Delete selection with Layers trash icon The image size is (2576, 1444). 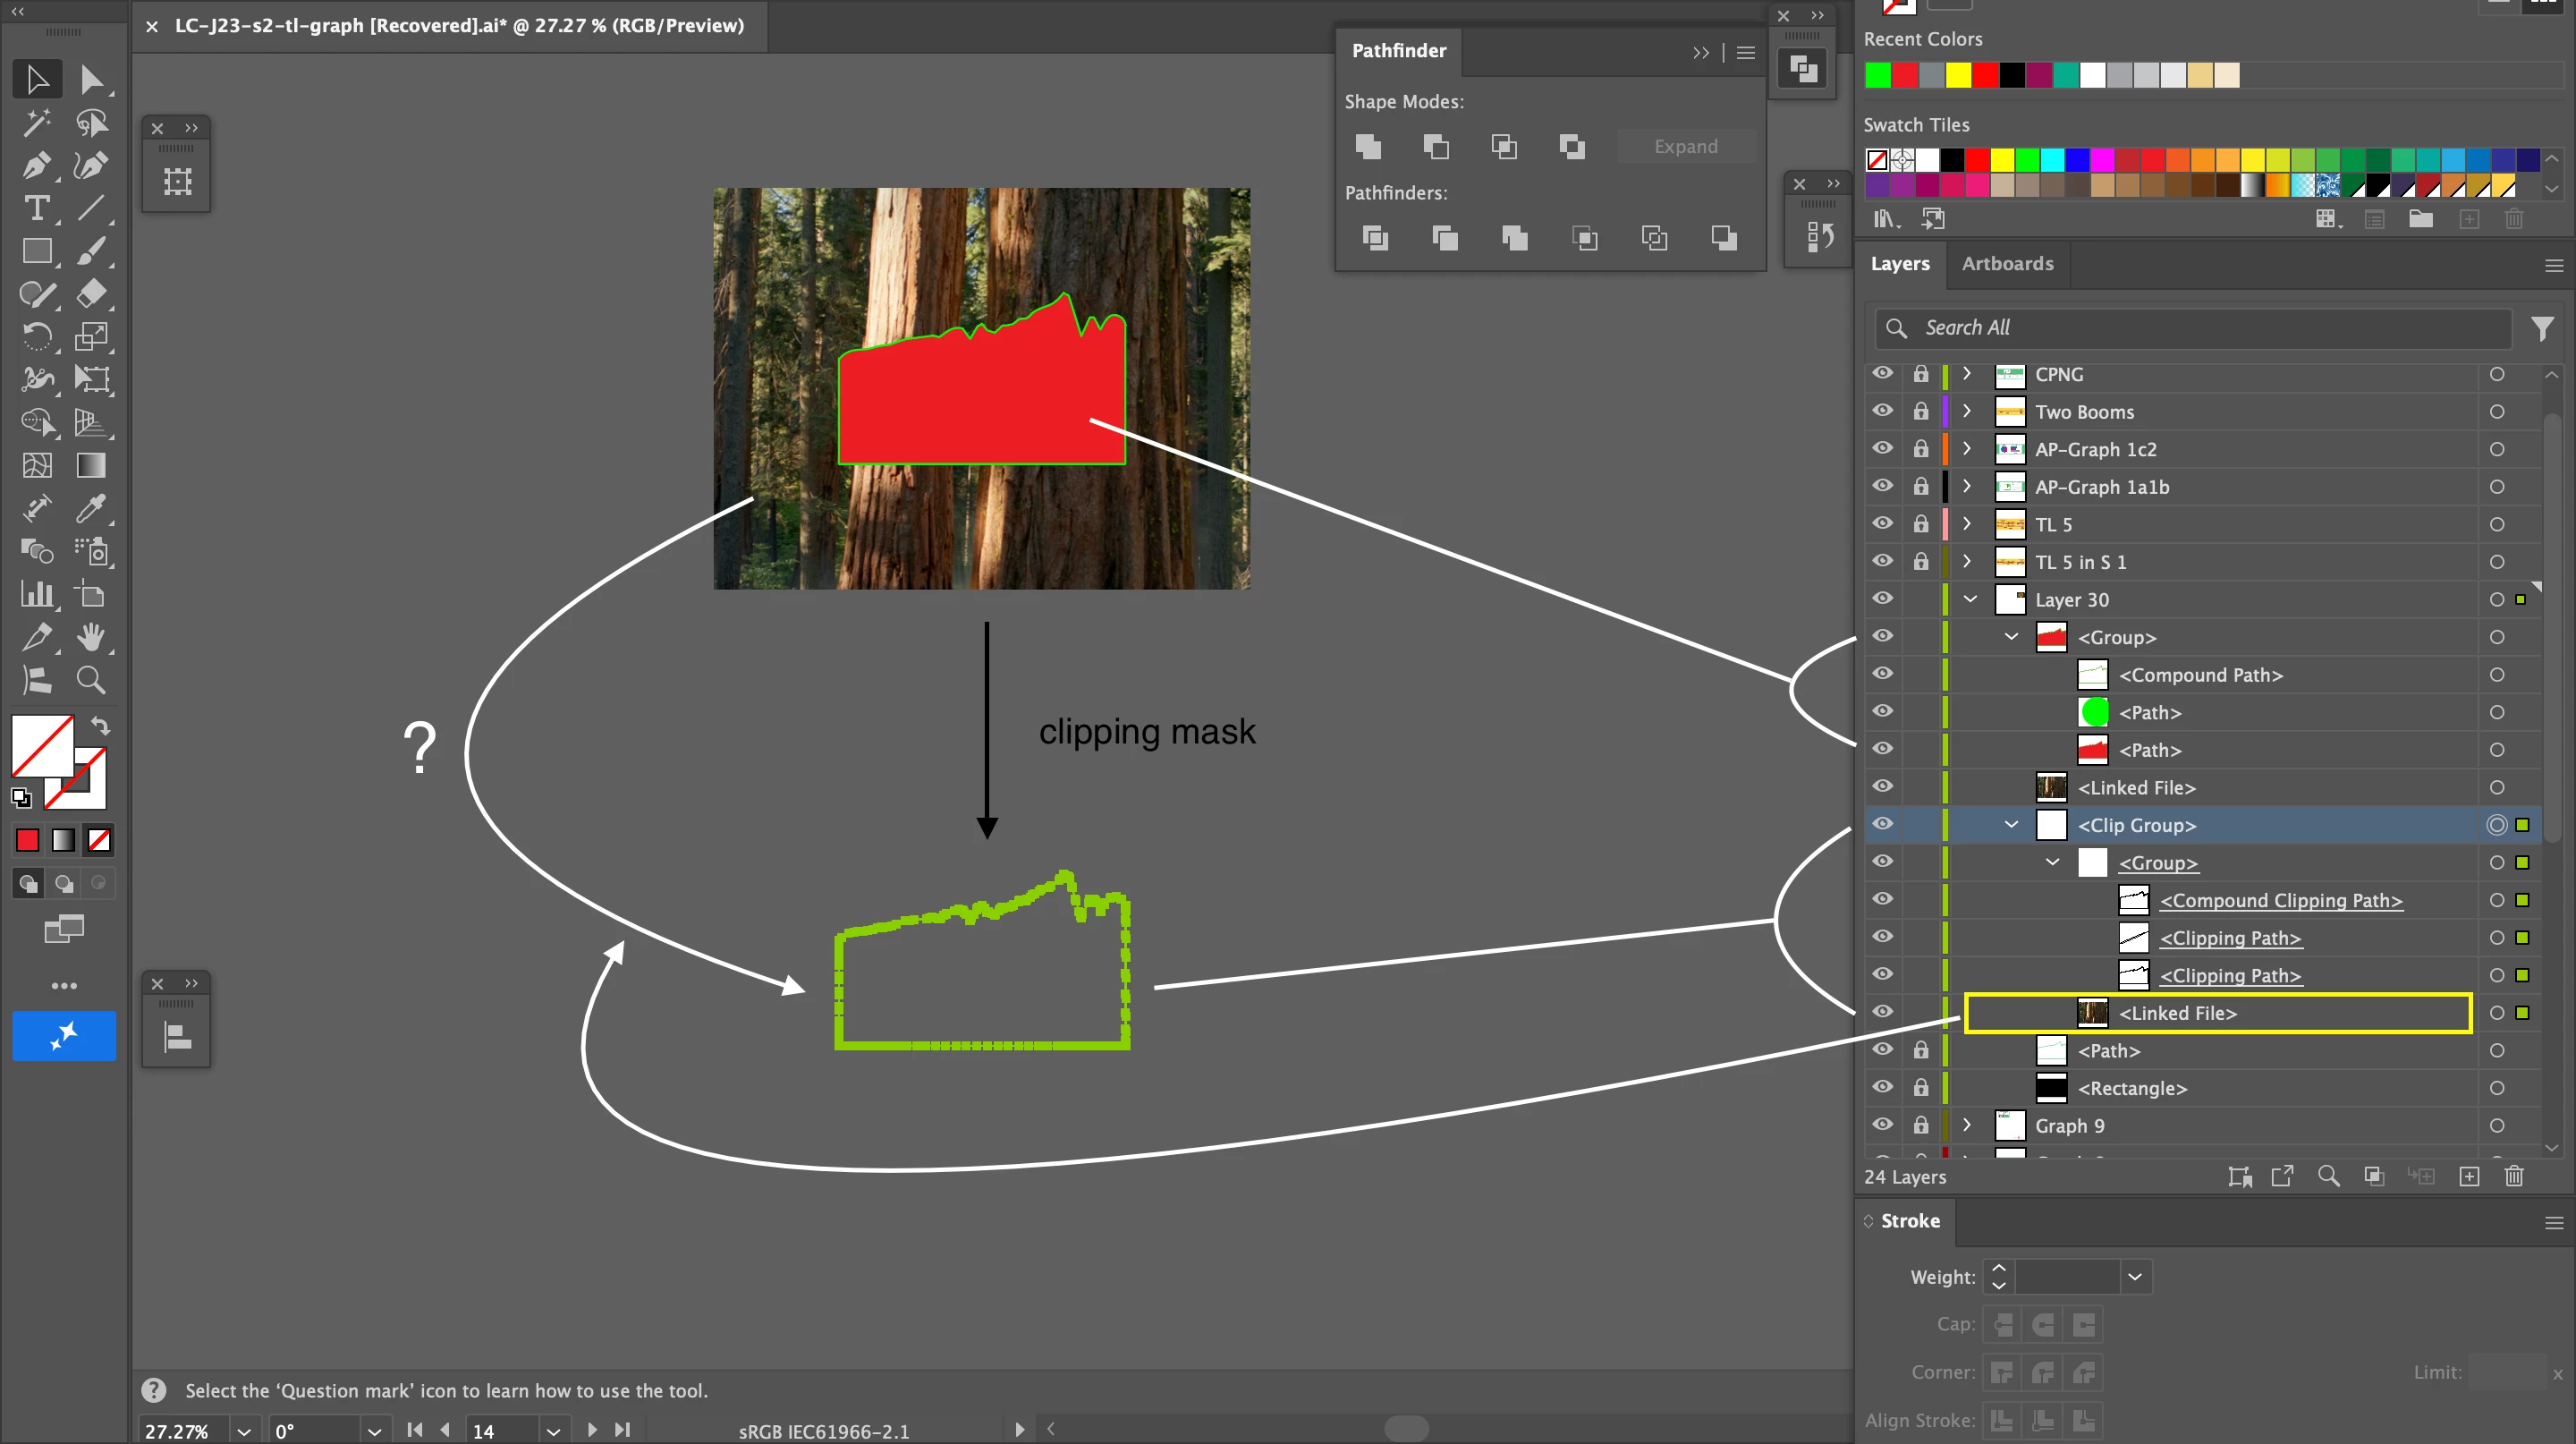coord(2514,1176)
